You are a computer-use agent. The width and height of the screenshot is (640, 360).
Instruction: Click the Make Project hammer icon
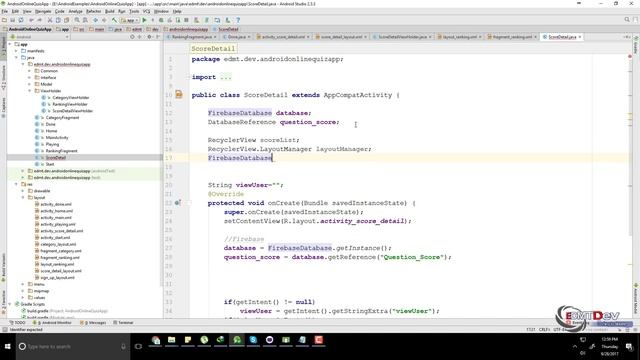point(114,20)
